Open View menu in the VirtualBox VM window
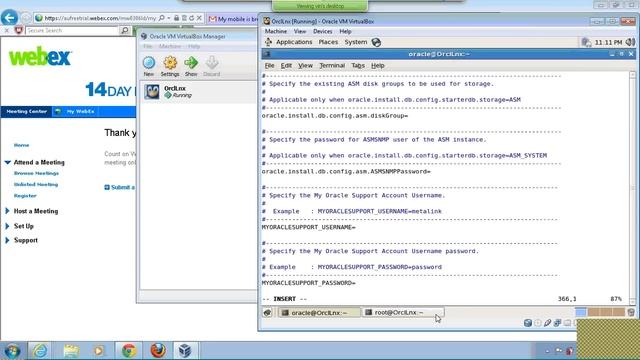This screenshot has width=640, height=360. click(x=300, y=31)
